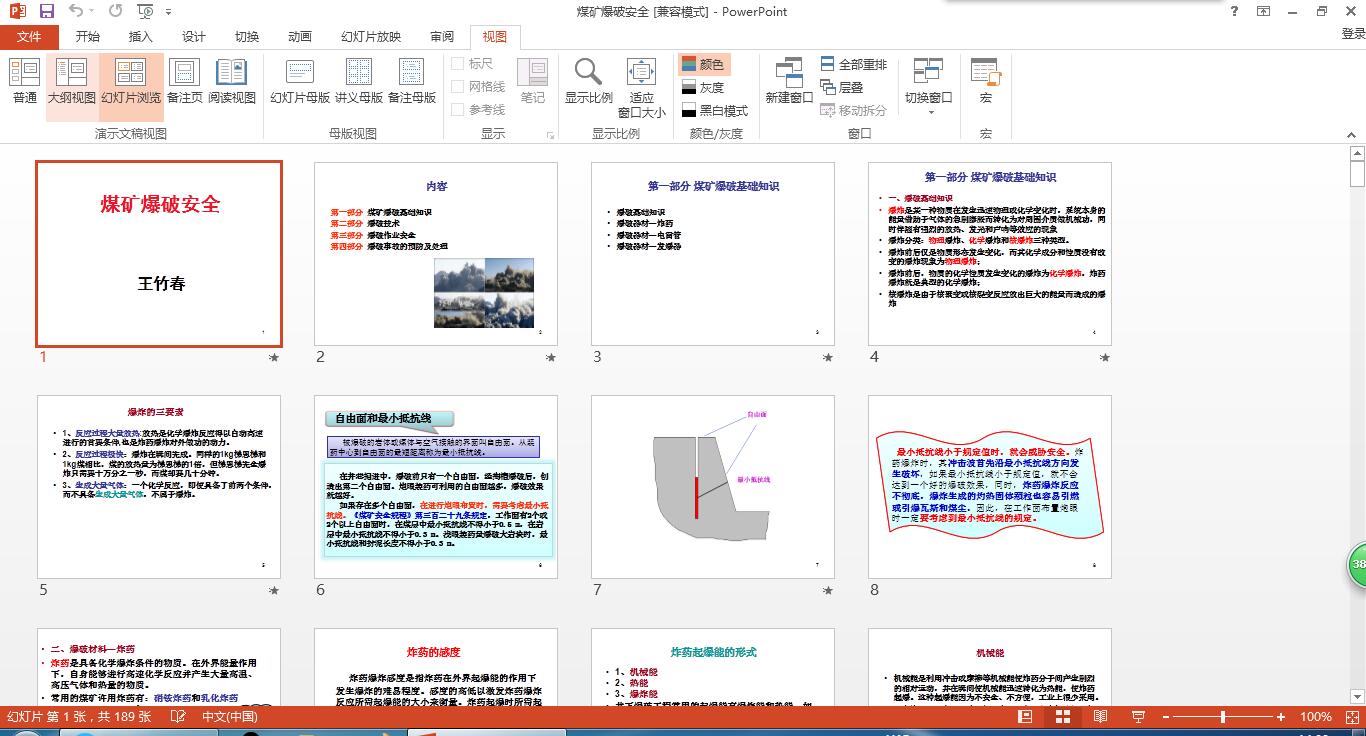Click 100% zoom level

[1315, 717]
